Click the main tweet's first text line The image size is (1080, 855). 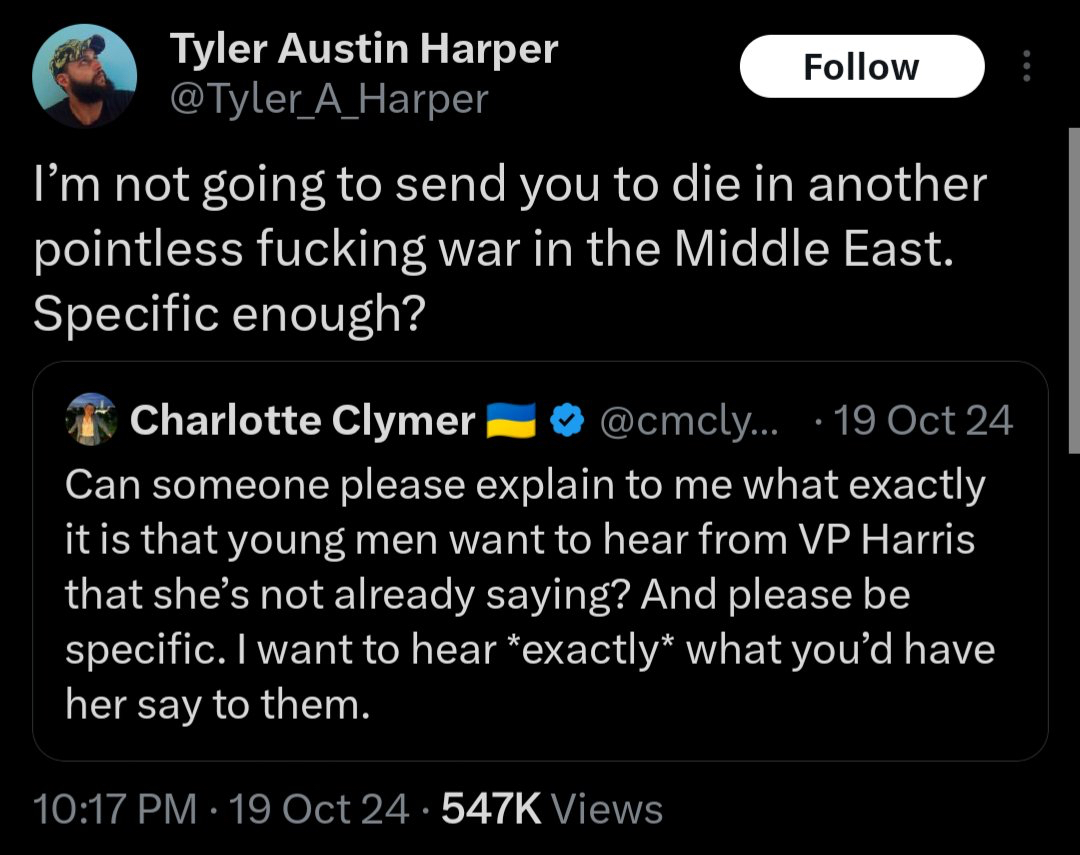tap(509, 187)
